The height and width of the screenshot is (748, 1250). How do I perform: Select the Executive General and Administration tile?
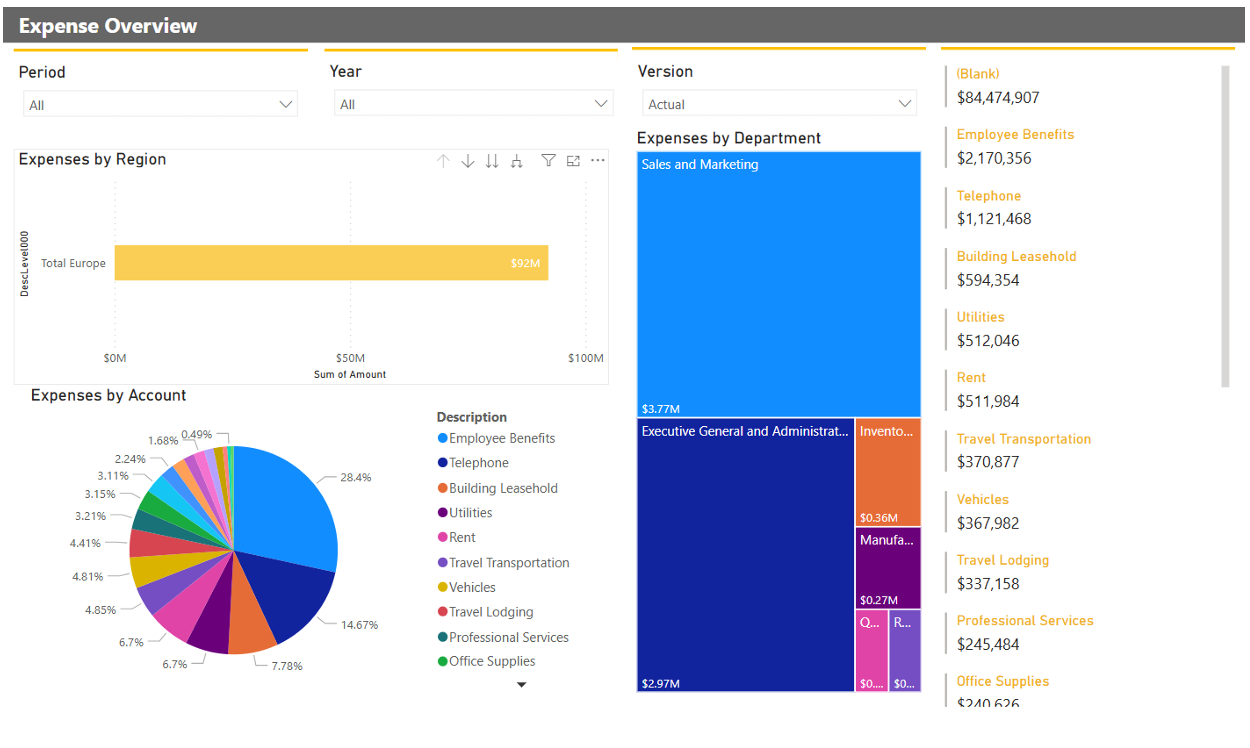pos(746,555)
